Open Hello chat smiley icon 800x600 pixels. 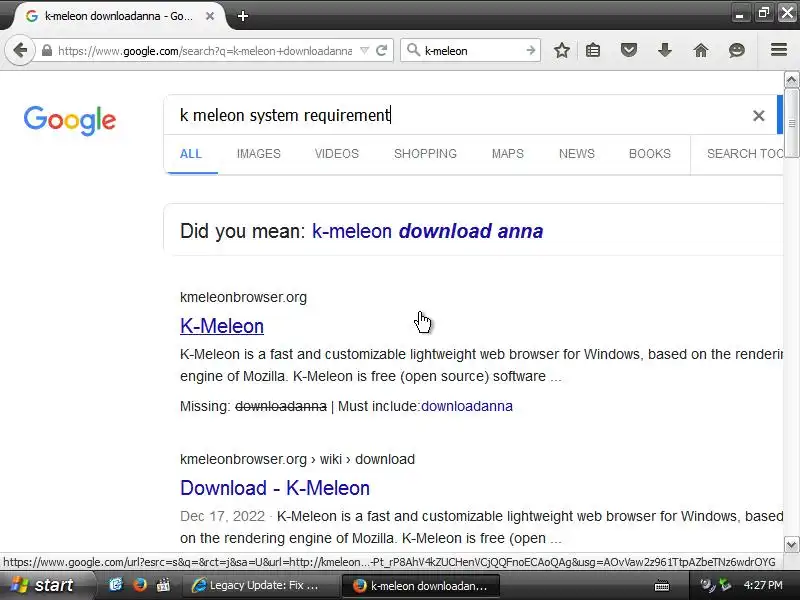tap(736, 50)
